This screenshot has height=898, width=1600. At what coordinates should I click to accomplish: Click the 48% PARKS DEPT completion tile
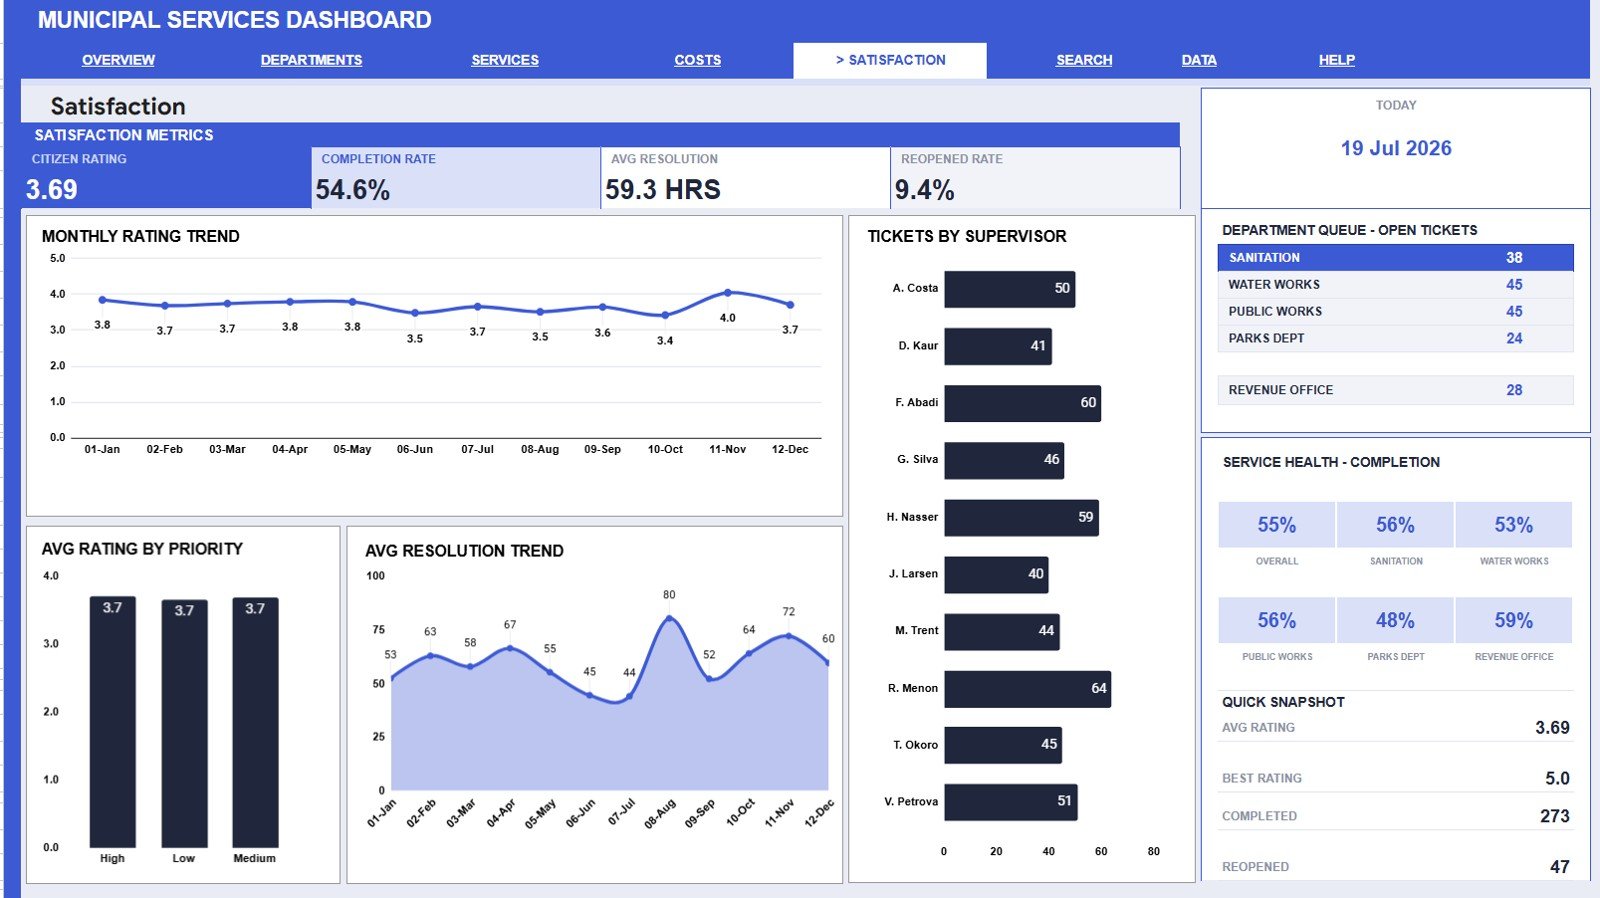pos(1395,620)
